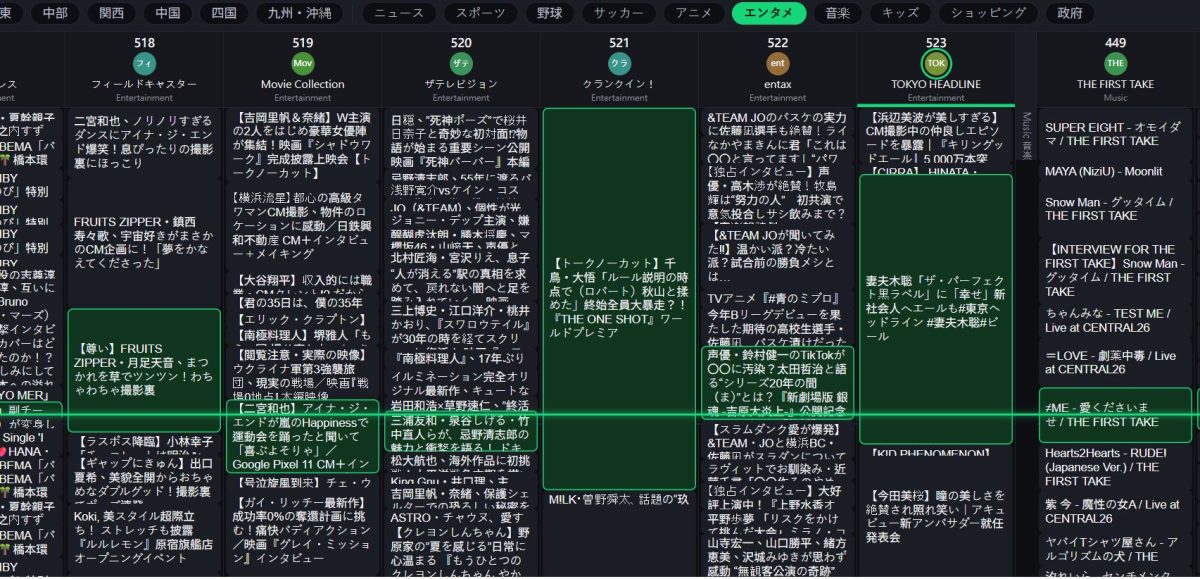Open SUPER EIGHT - オモイダマ program

tap(1115, 134)
